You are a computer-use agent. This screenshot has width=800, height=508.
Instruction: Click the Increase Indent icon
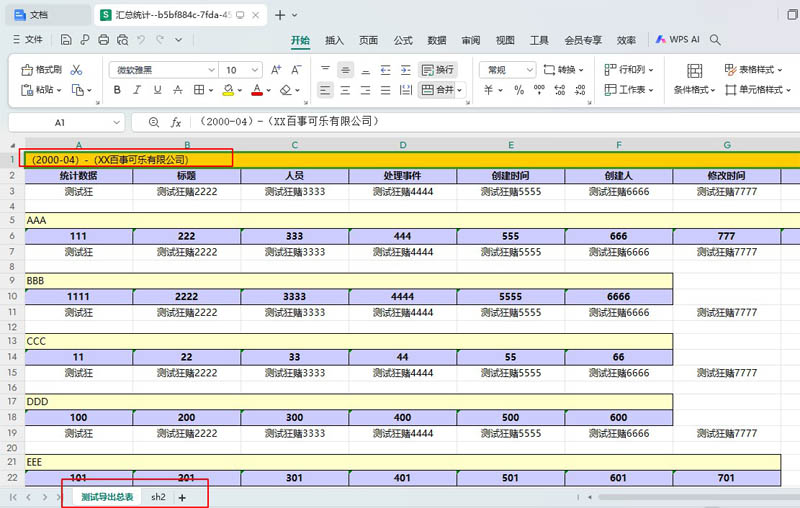tap(406, 70)
